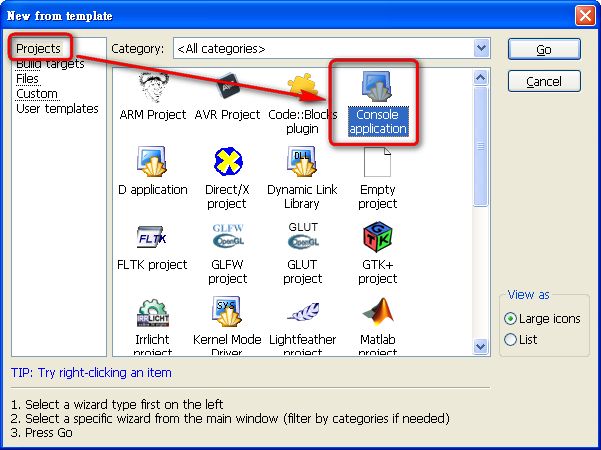Click the 'D application' label text
The width and height of the screenshot is (601, 450).
(x=153, y=190)
